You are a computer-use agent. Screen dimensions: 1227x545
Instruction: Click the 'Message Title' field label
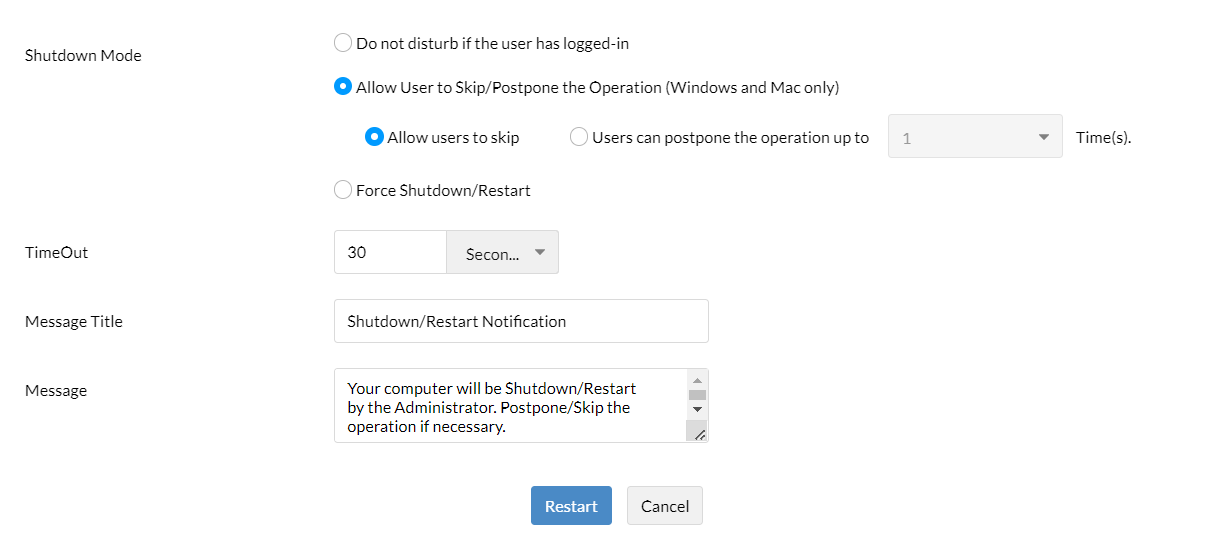[x=74, y=322]
